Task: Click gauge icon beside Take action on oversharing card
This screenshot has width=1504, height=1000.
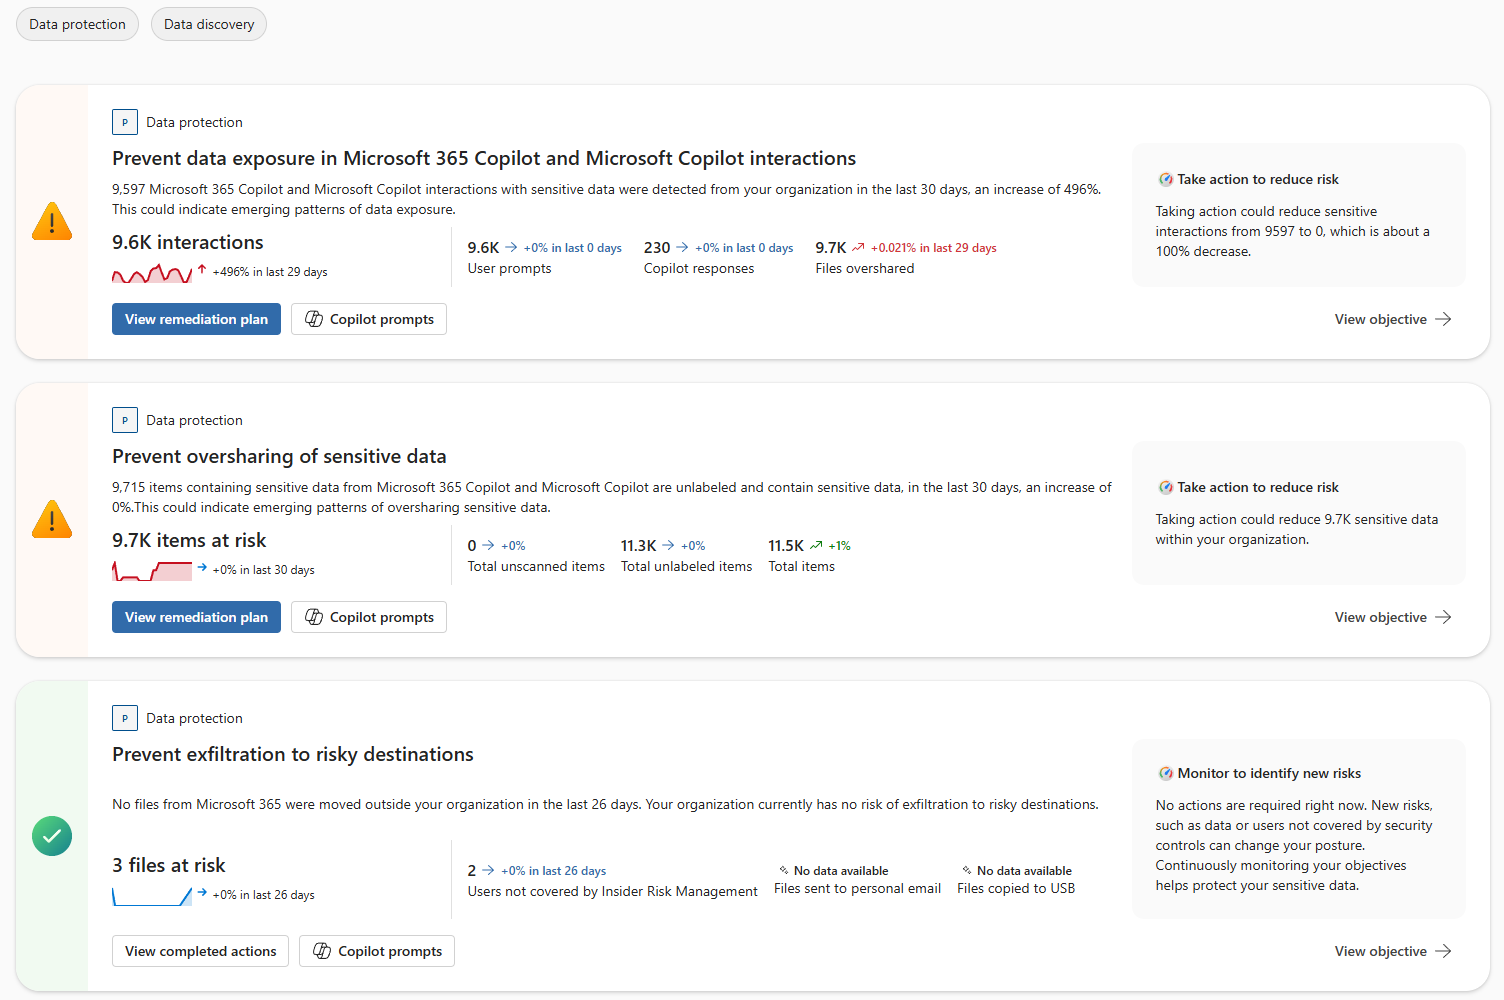Action: [x=1165, y=488]
